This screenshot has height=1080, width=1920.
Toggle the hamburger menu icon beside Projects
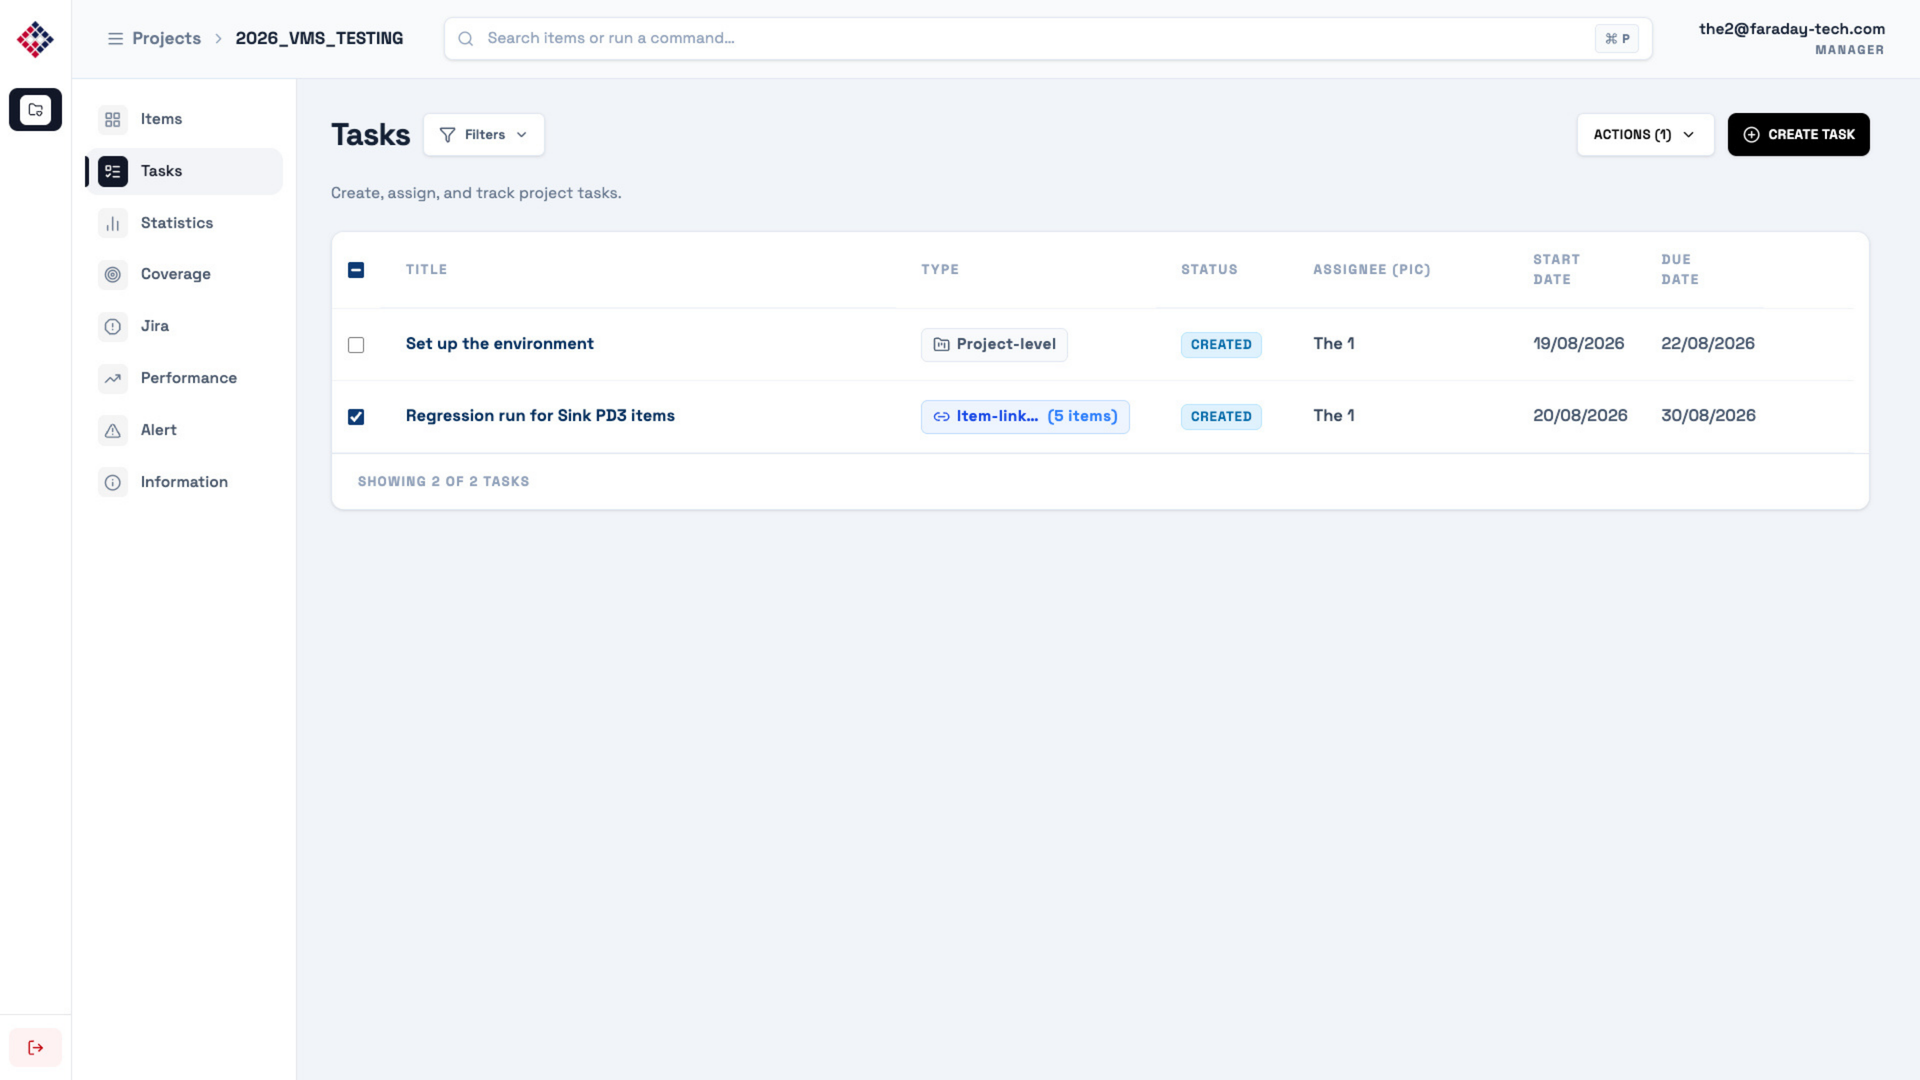(115, 38)
